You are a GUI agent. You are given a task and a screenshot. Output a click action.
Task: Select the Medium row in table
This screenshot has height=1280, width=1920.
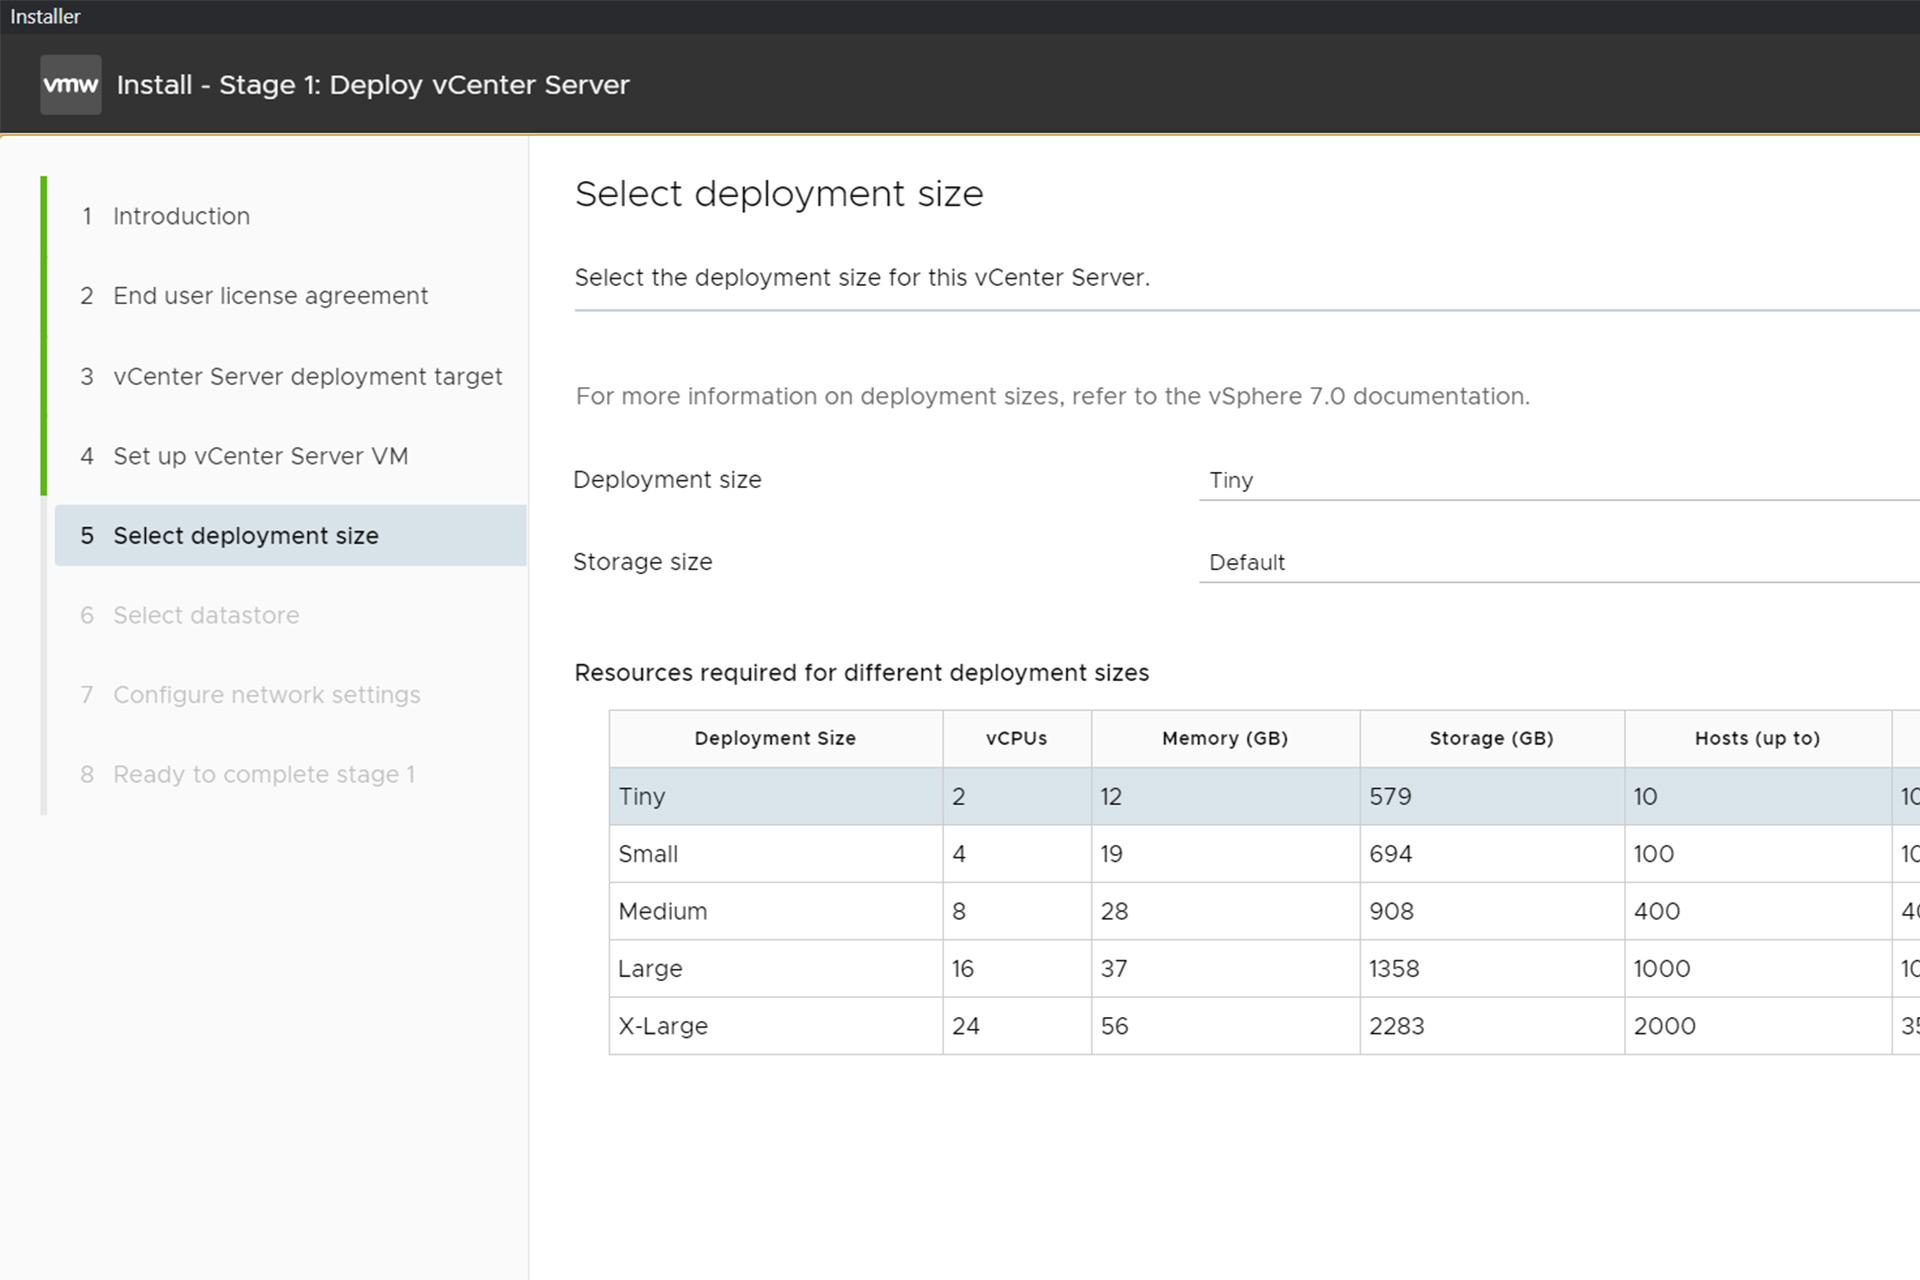click(x=1264, y=911)
